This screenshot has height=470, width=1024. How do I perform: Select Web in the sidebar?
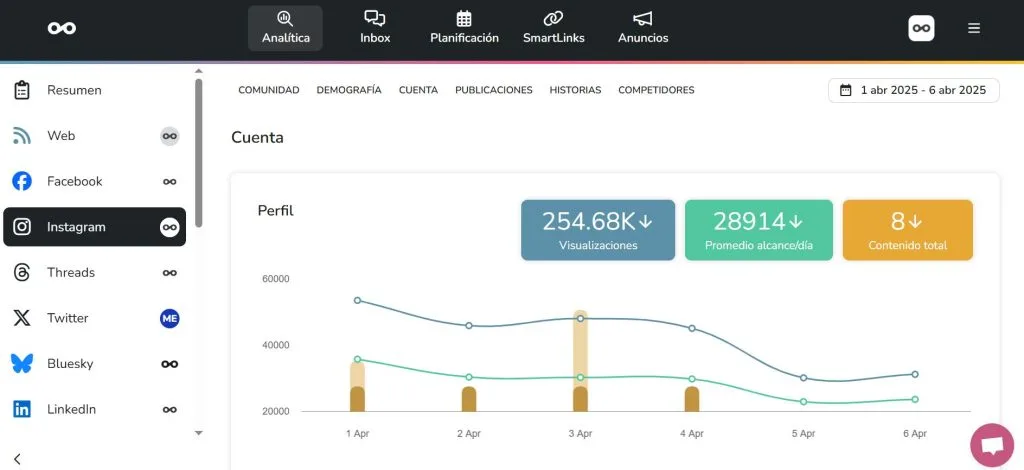click(95, 136)
